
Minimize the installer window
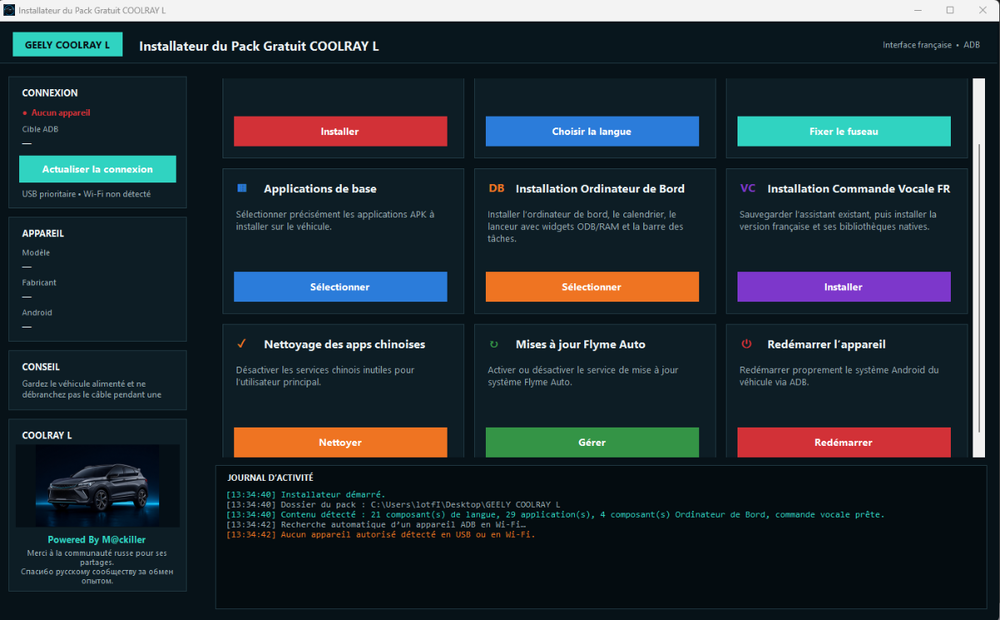[x=918, y=10]
